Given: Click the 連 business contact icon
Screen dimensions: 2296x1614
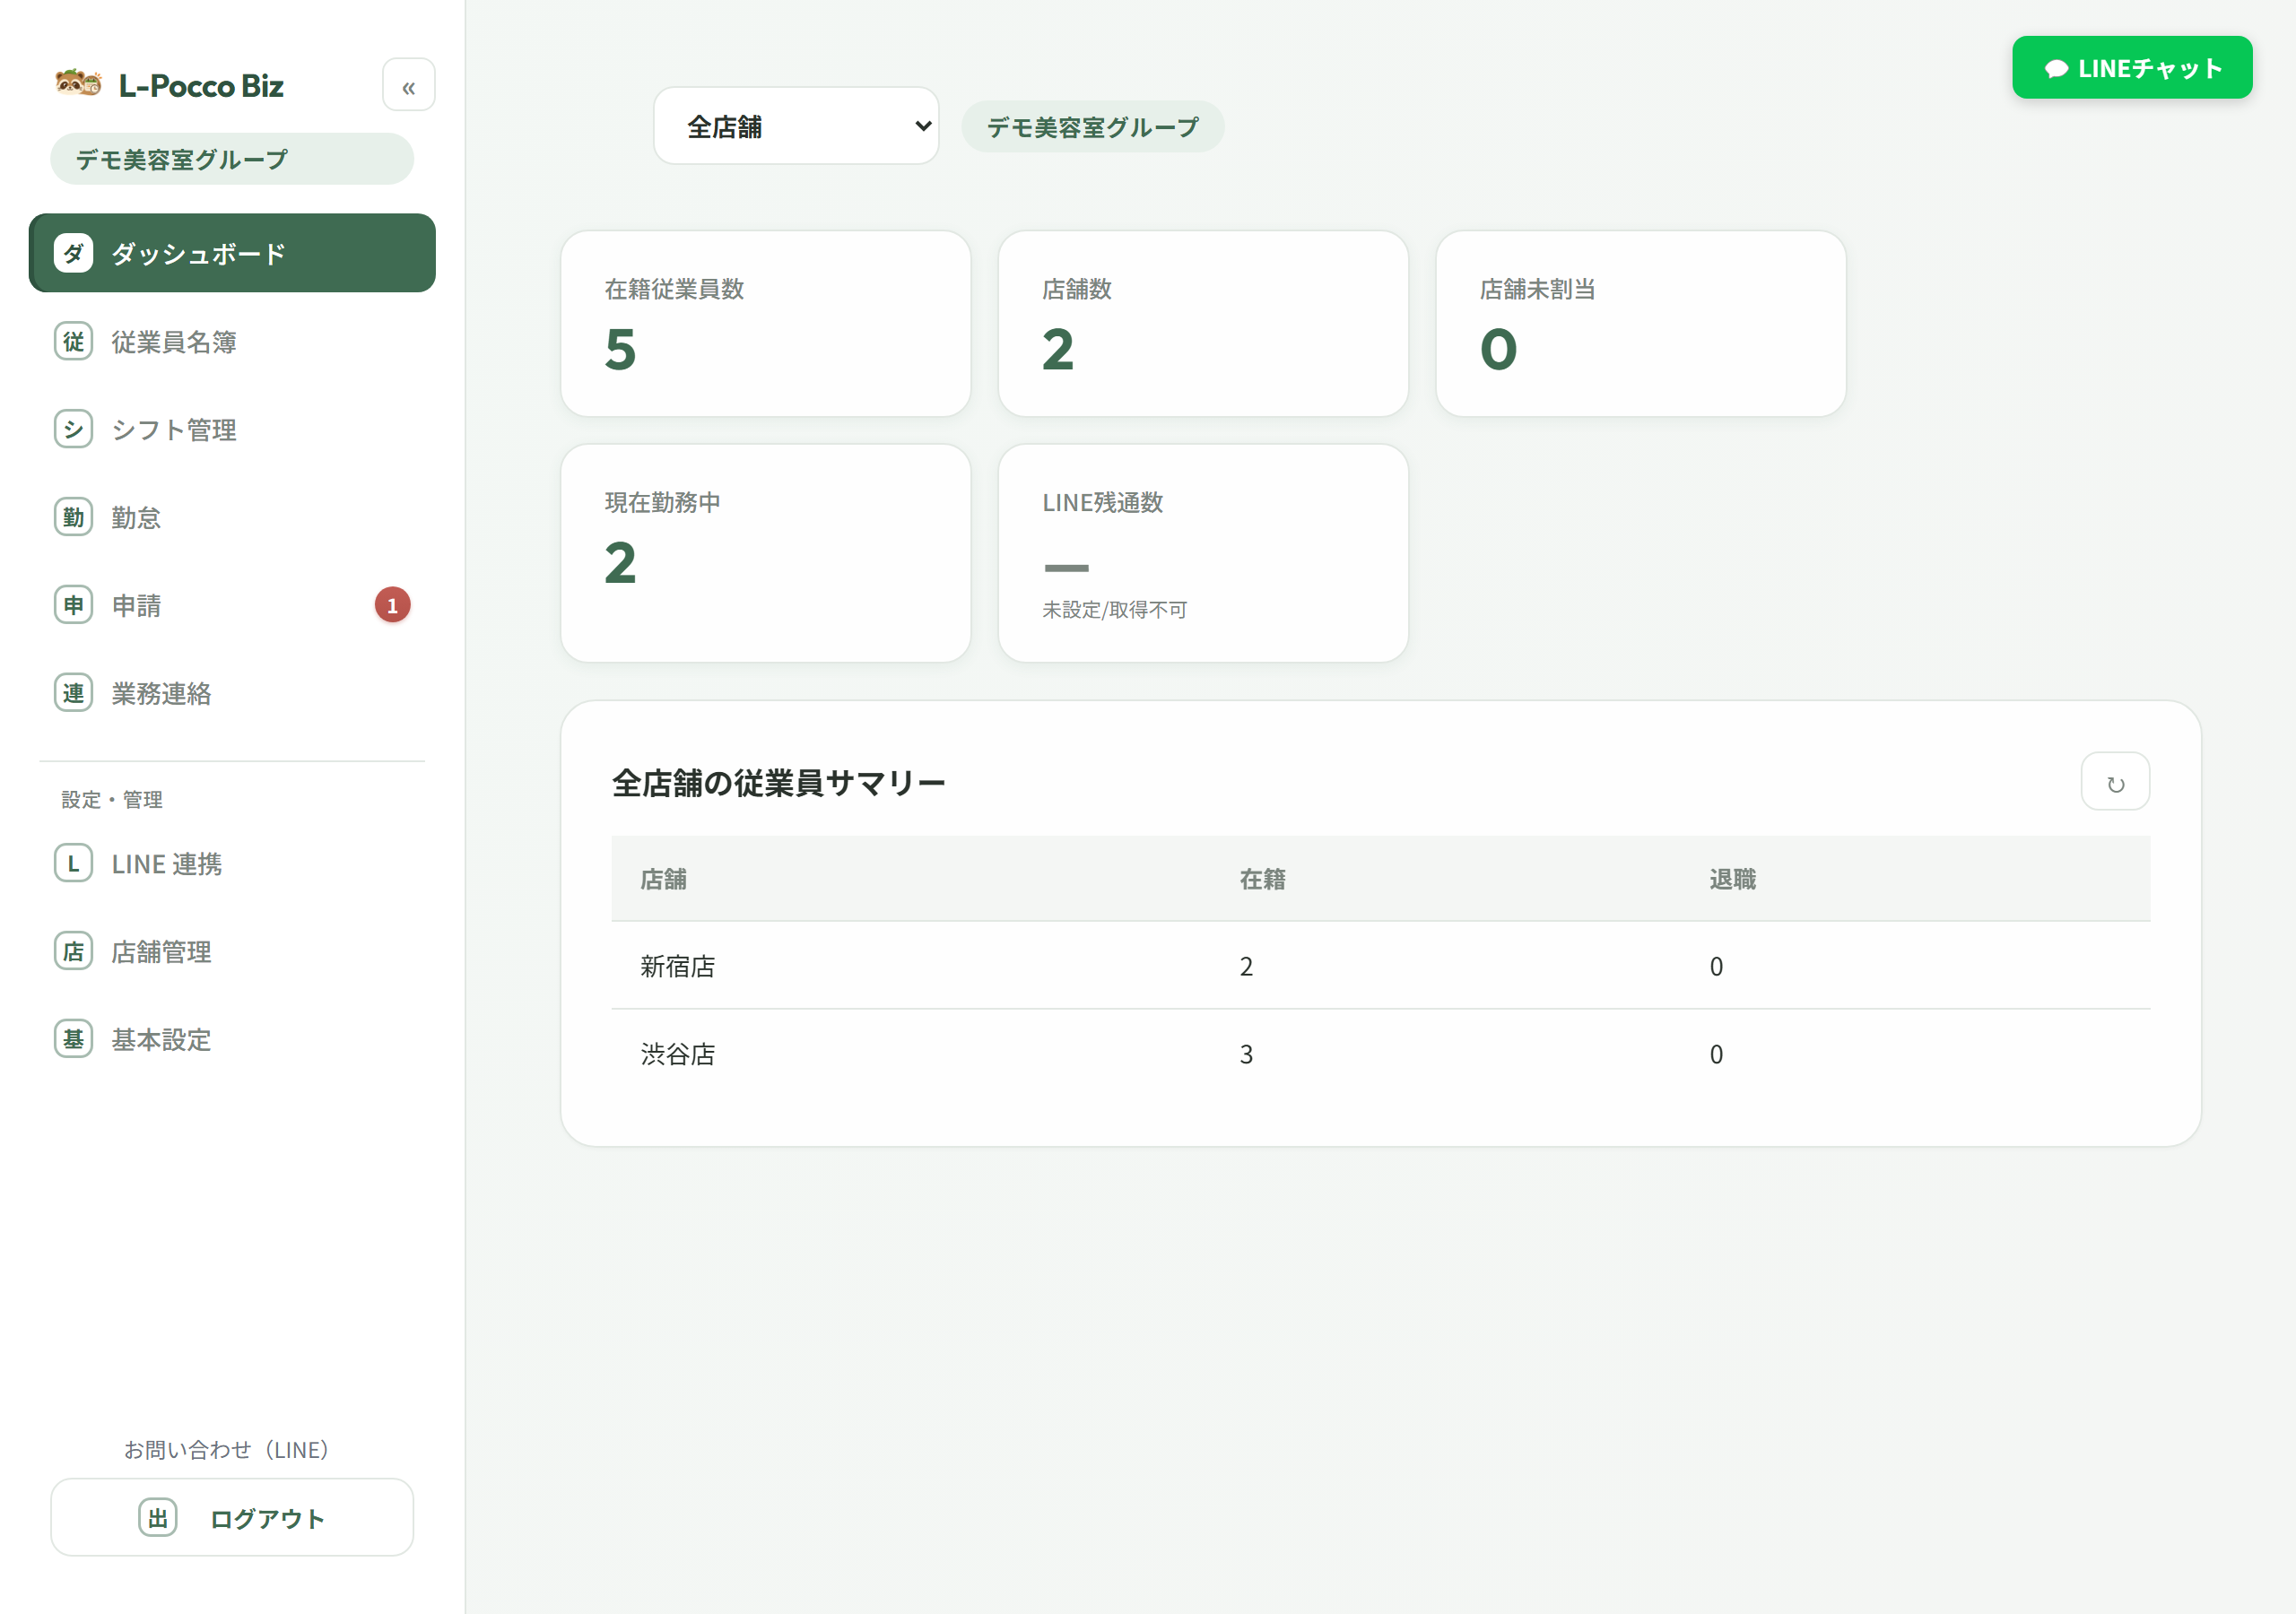Looking at the screenshot, I should tap(73, 693).
